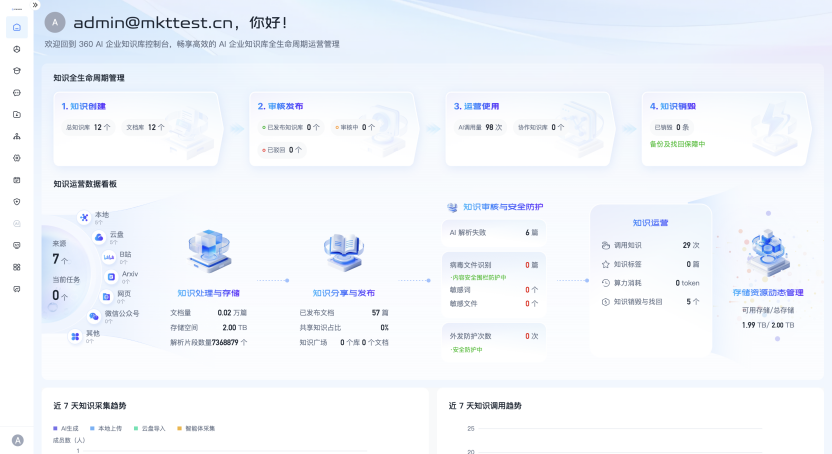Open the 1. 知识创建 card
Viewport: 832px width, 454px height.
tap(136, 129)
